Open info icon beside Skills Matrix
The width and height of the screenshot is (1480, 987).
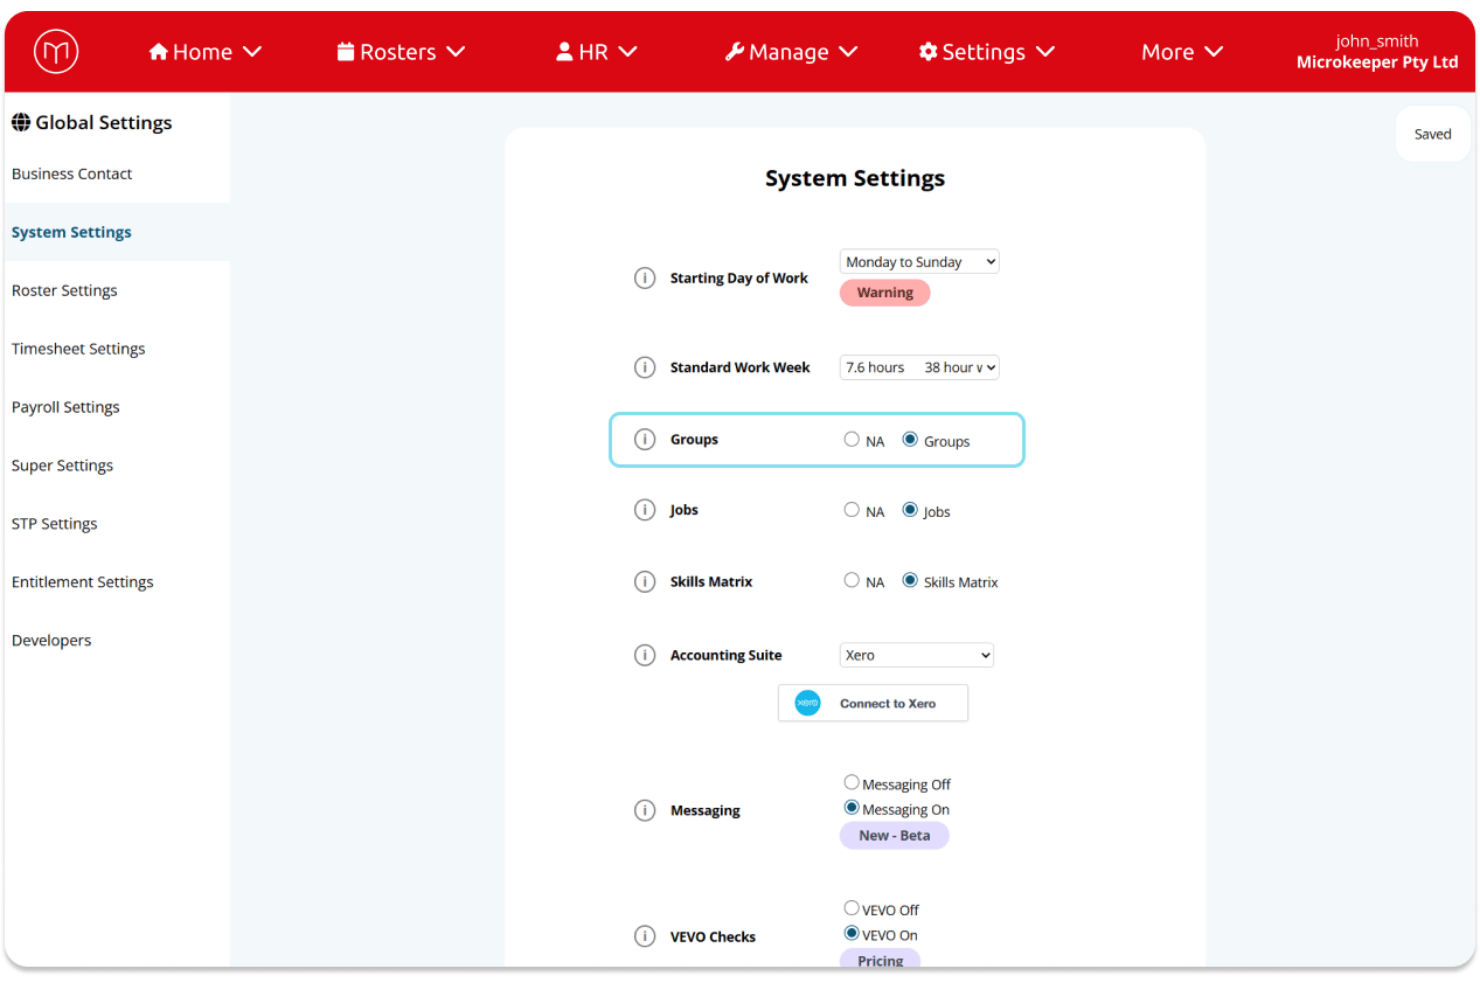tap(645, 582)
